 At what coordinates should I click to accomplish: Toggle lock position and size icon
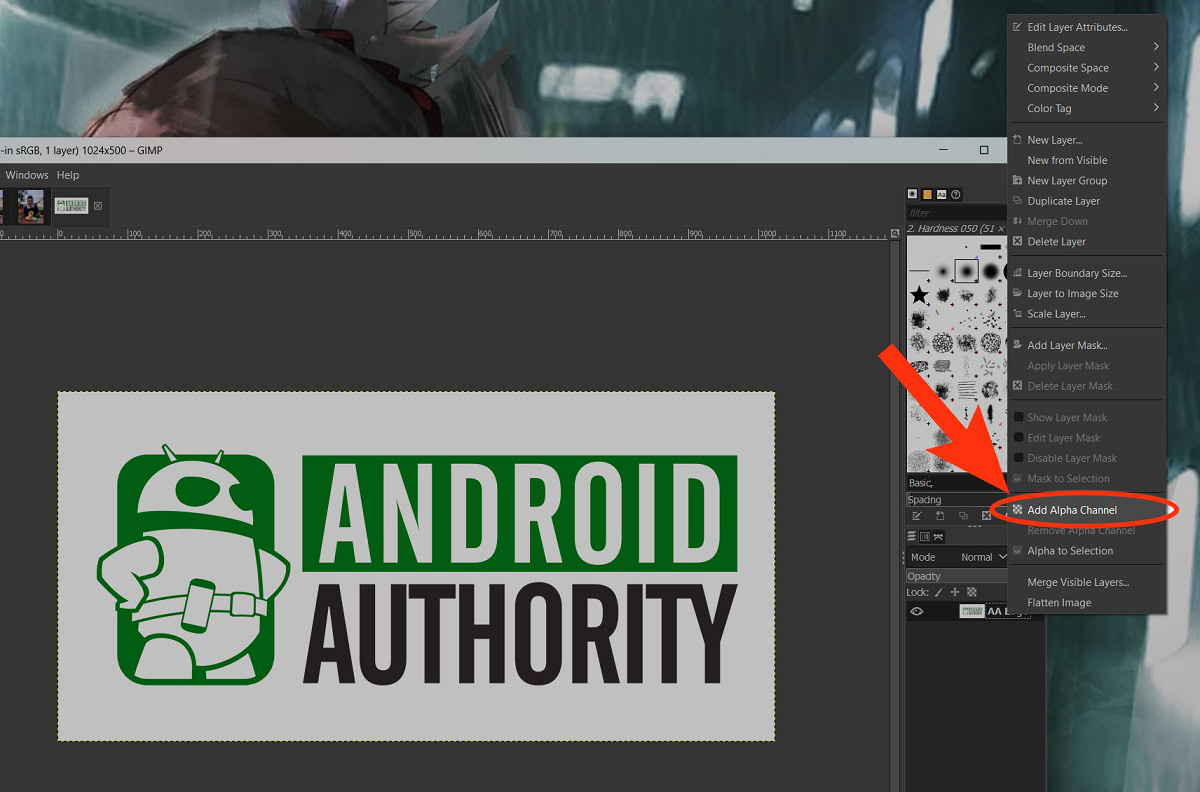click(x=955, y=593)
